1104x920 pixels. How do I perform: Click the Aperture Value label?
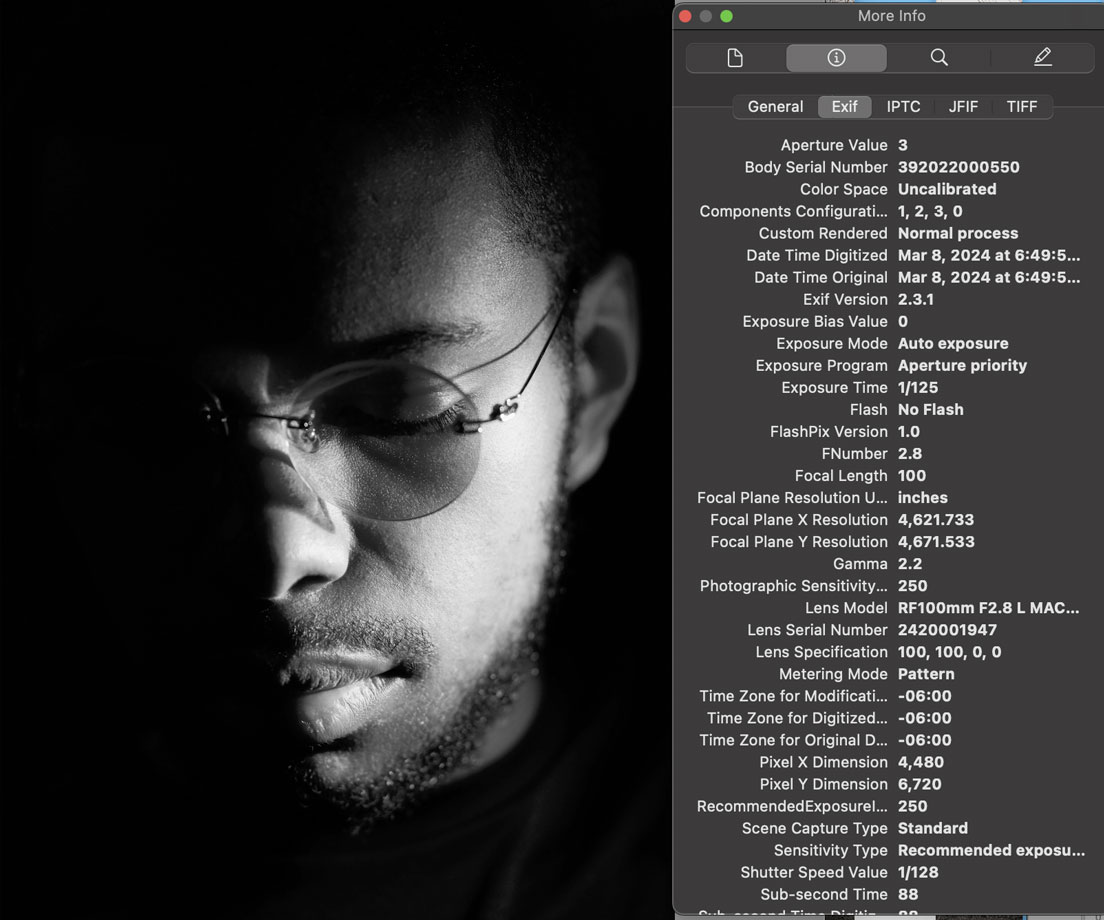(x=834, y=146)
